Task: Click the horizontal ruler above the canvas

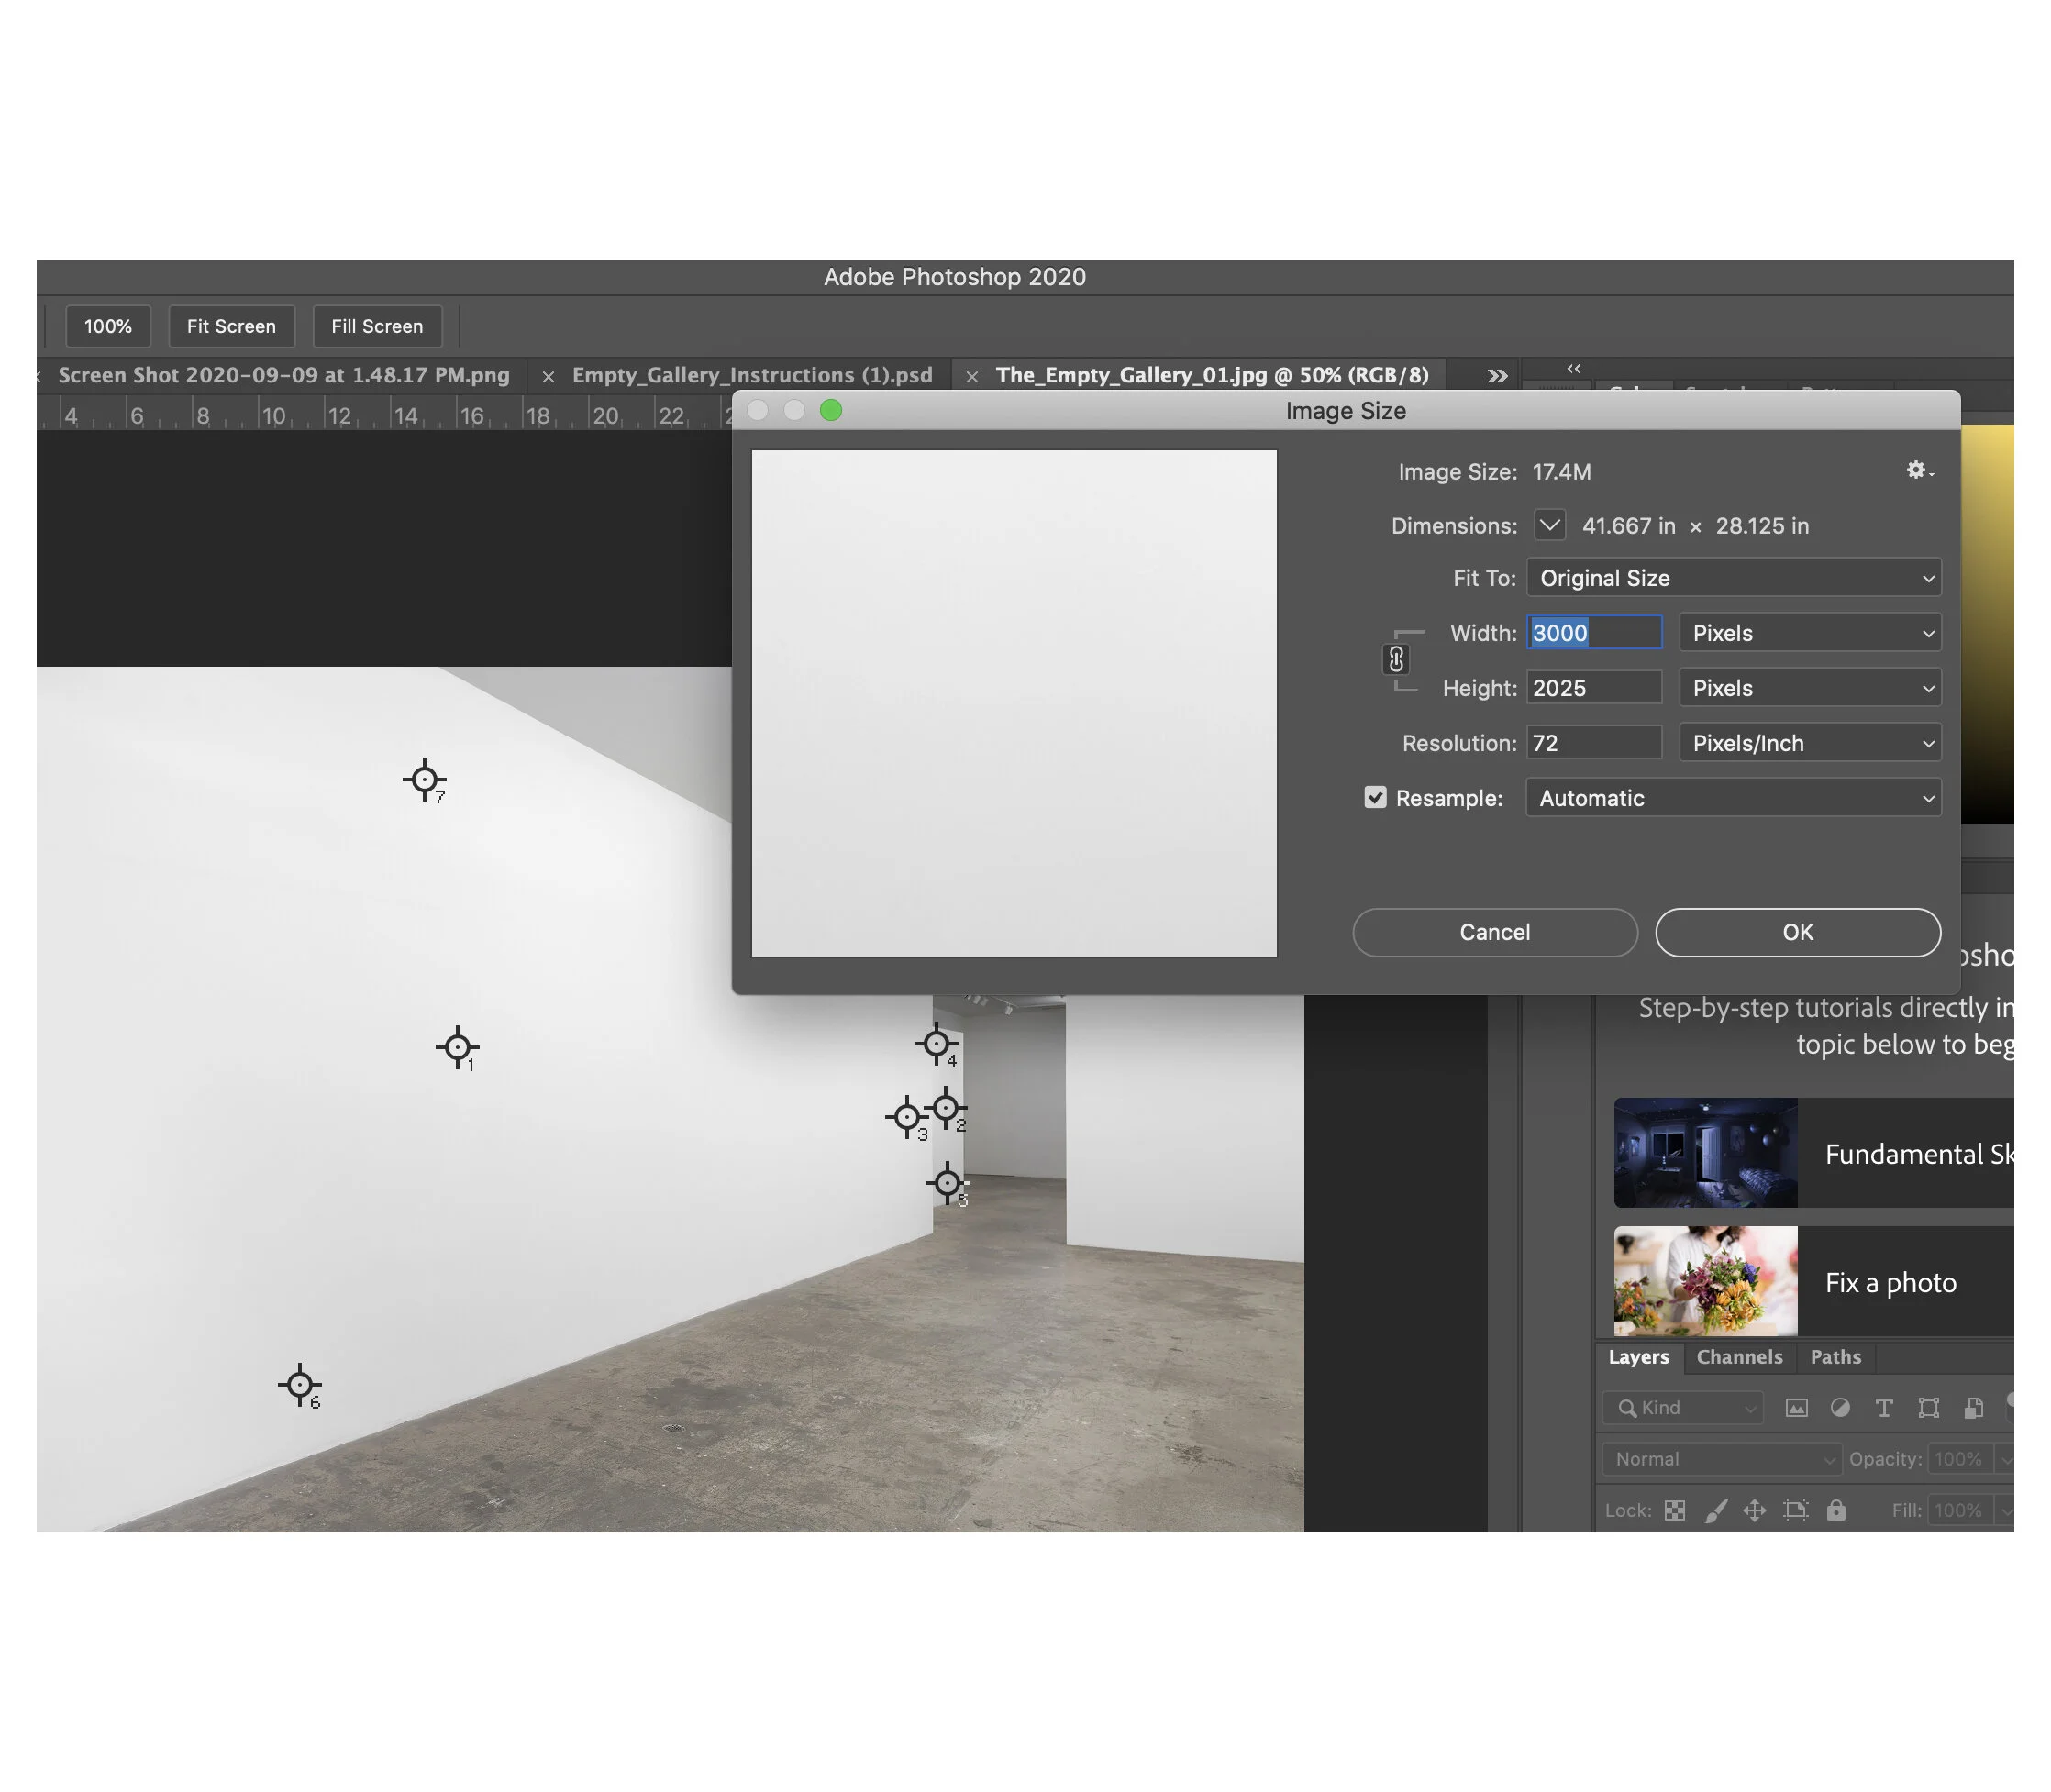Action: point(384,413)
